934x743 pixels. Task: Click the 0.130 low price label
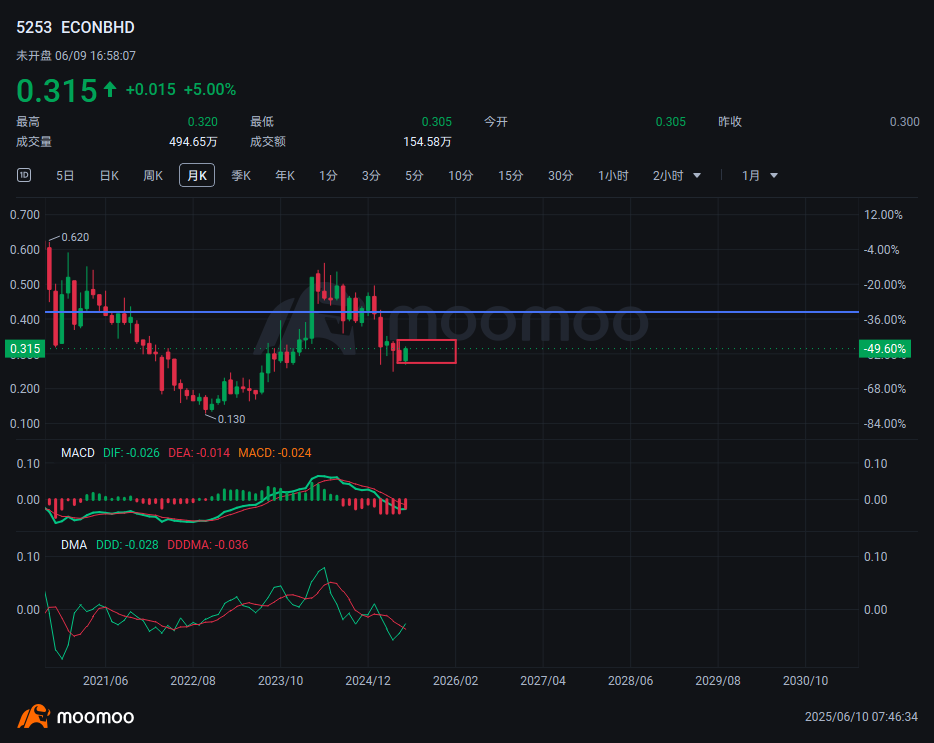(231, 419)
